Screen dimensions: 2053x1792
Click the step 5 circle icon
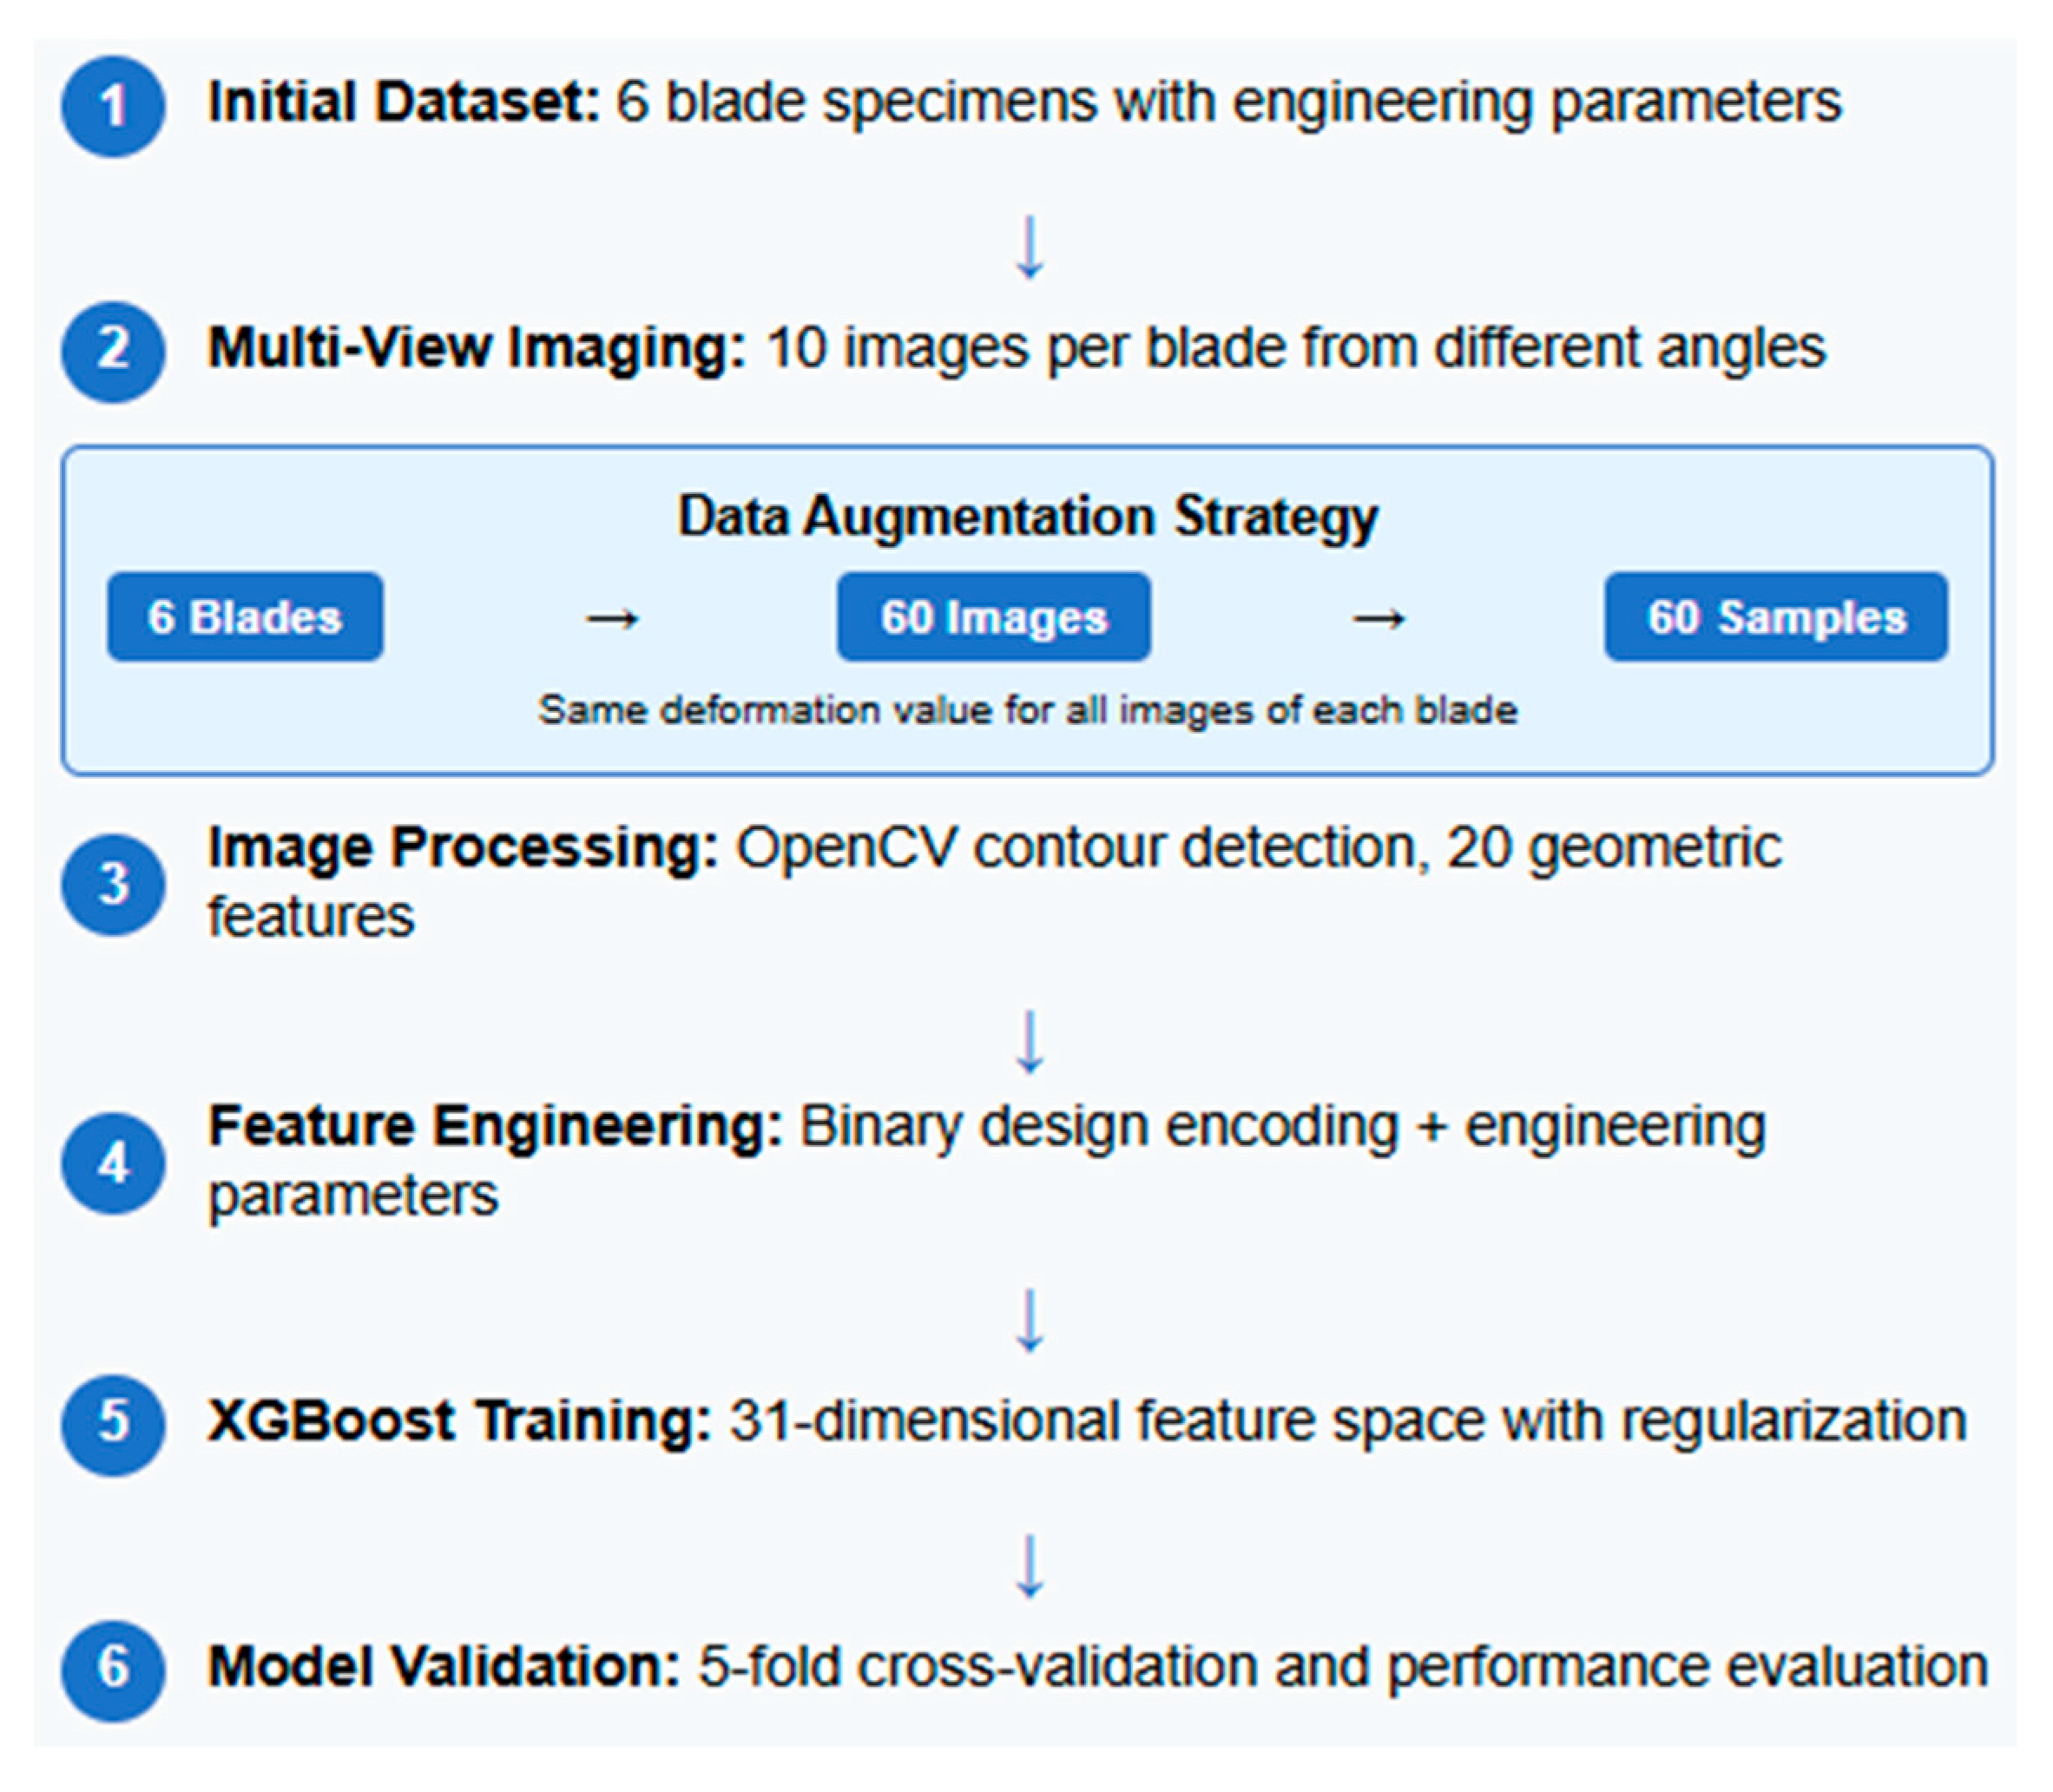click(113, 1424)
